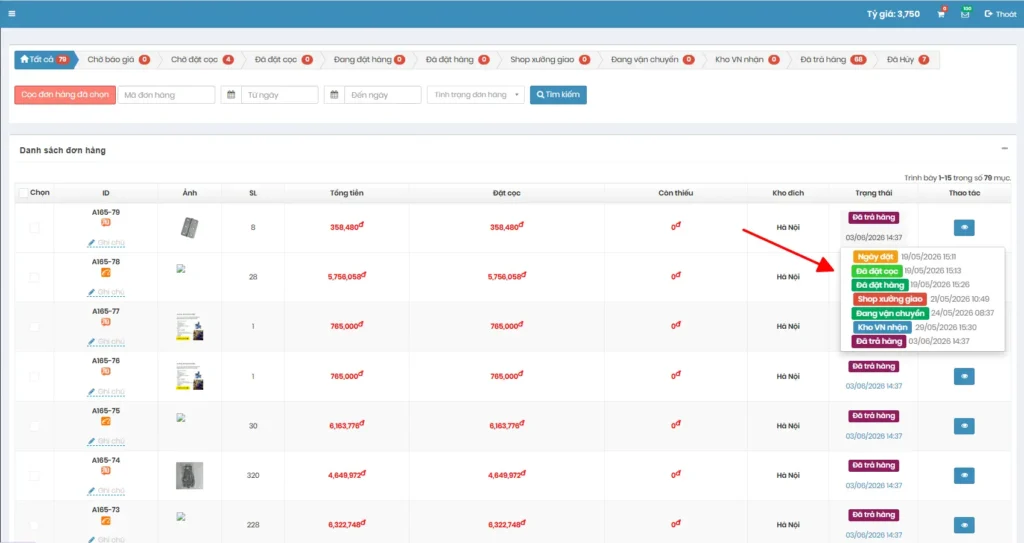
Task: Click the Mã đơn hàng input field
Action: click(x=167, y=95)
